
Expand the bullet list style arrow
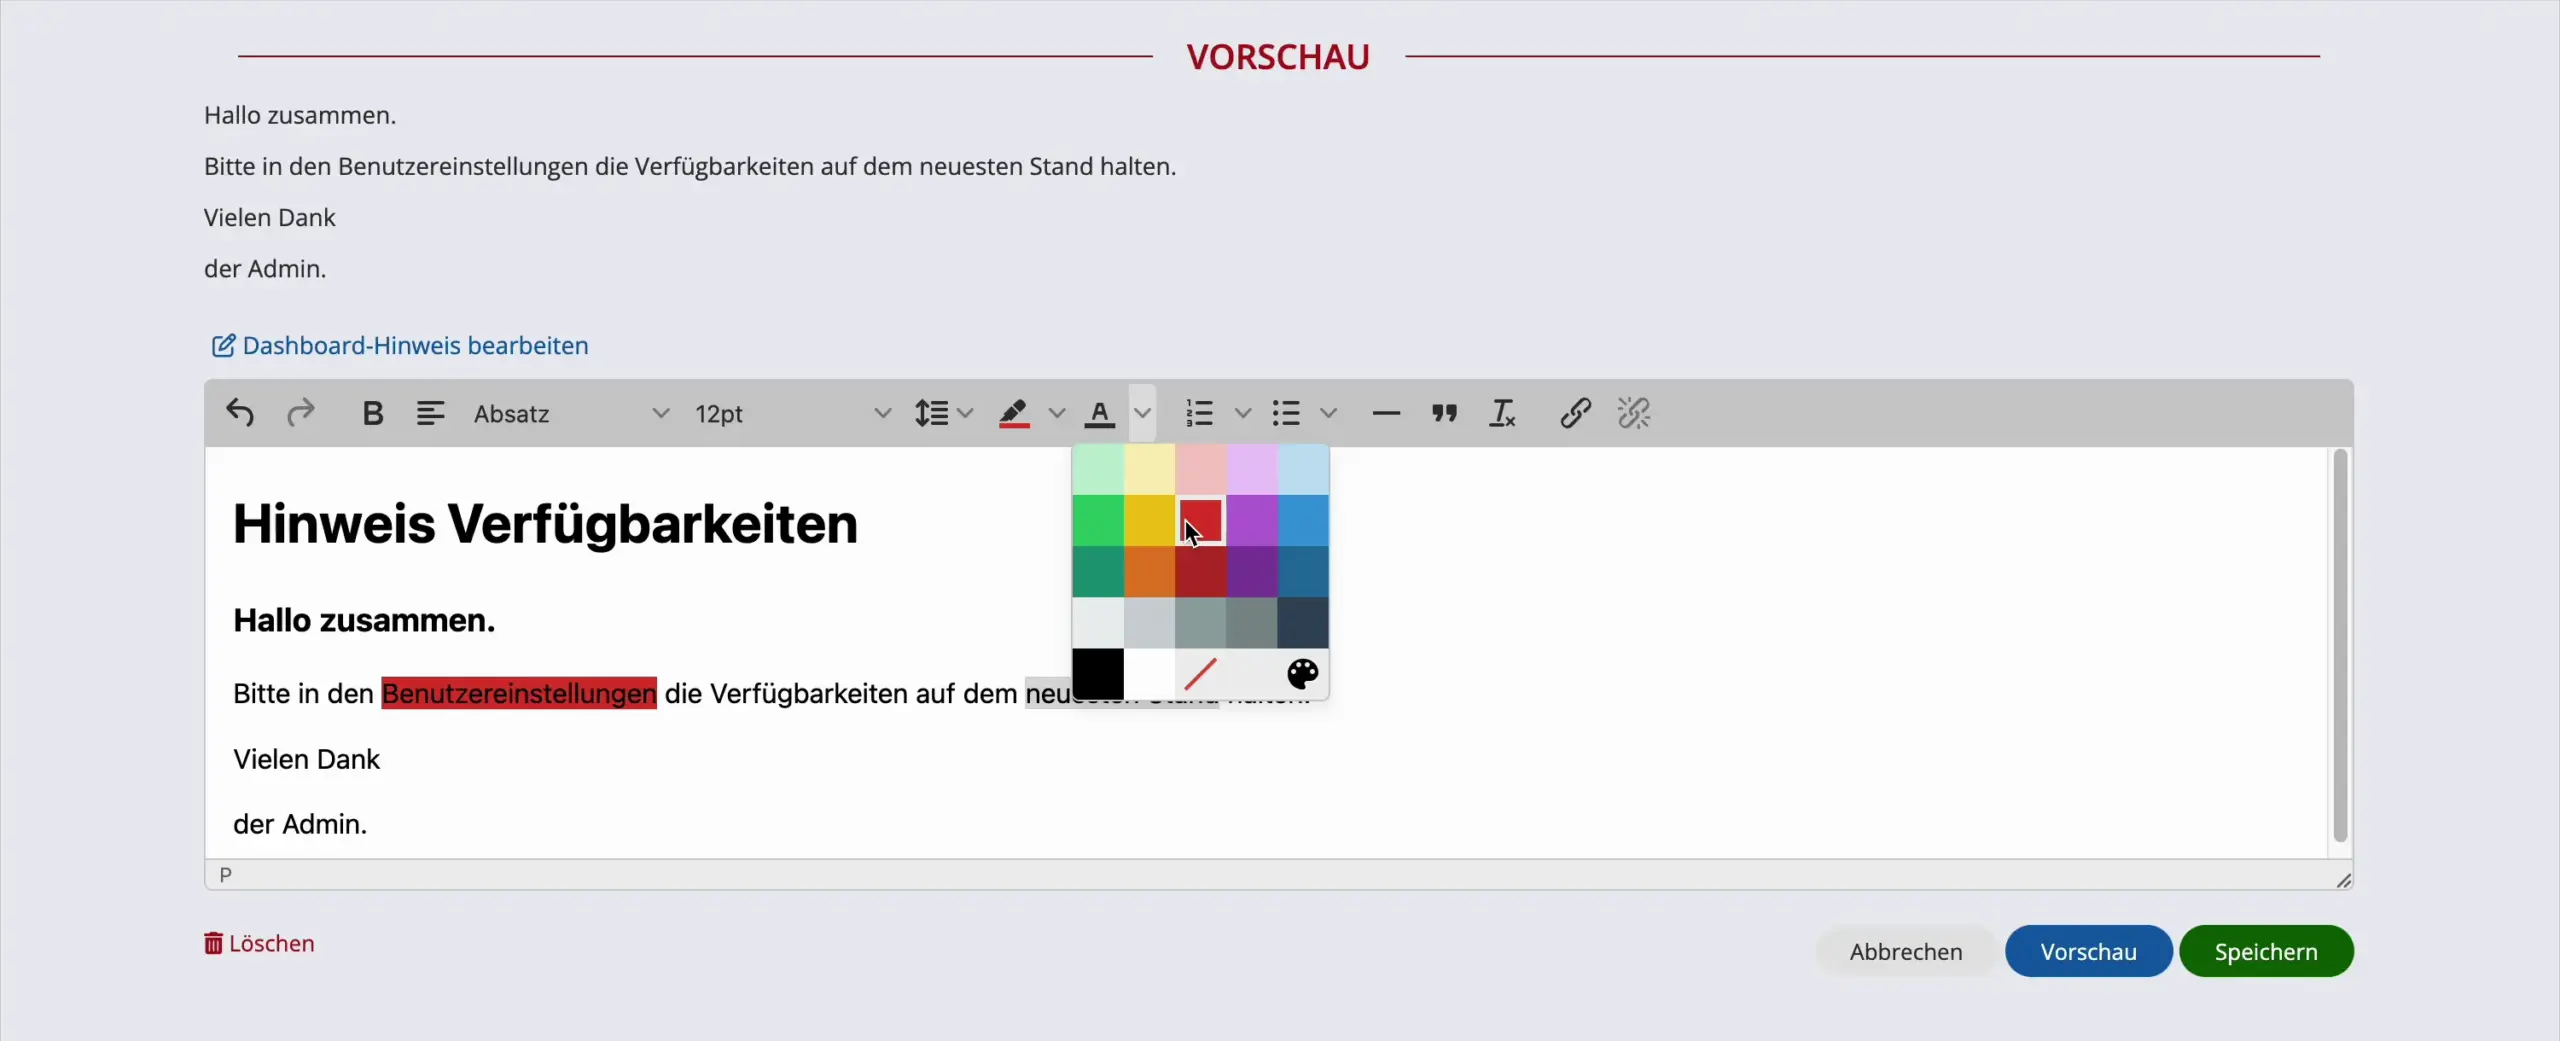coord(1328,413)
